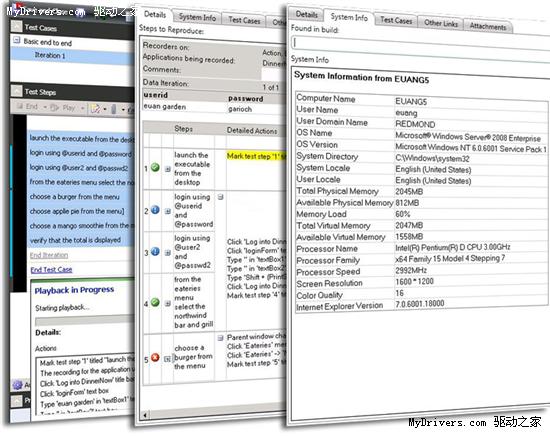
Task: Collapse the Basic end to end tree node
Action: click(16, 41)
